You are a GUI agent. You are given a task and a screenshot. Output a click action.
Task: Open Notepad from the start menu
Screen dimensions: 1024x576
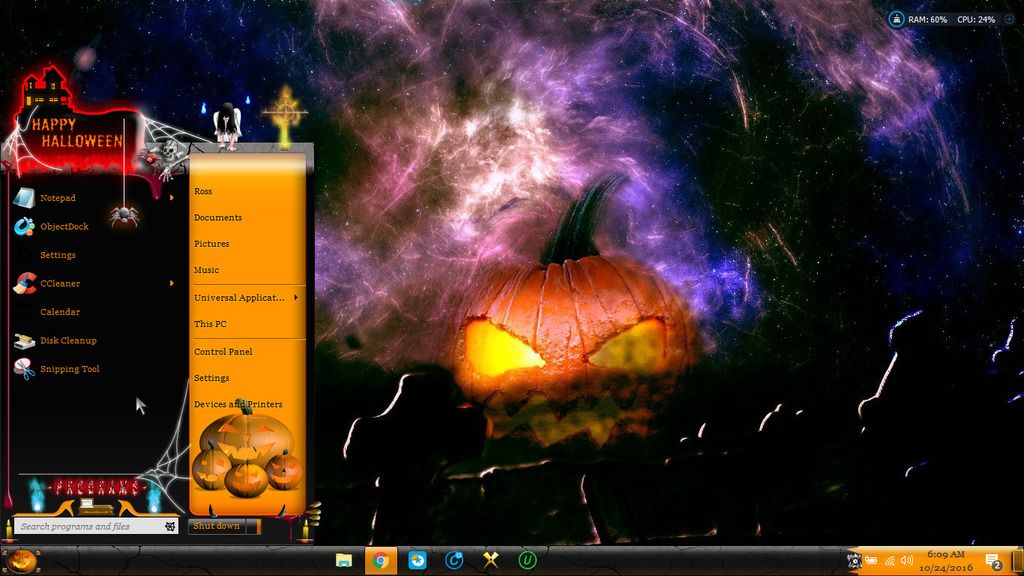tap(57, 198)
